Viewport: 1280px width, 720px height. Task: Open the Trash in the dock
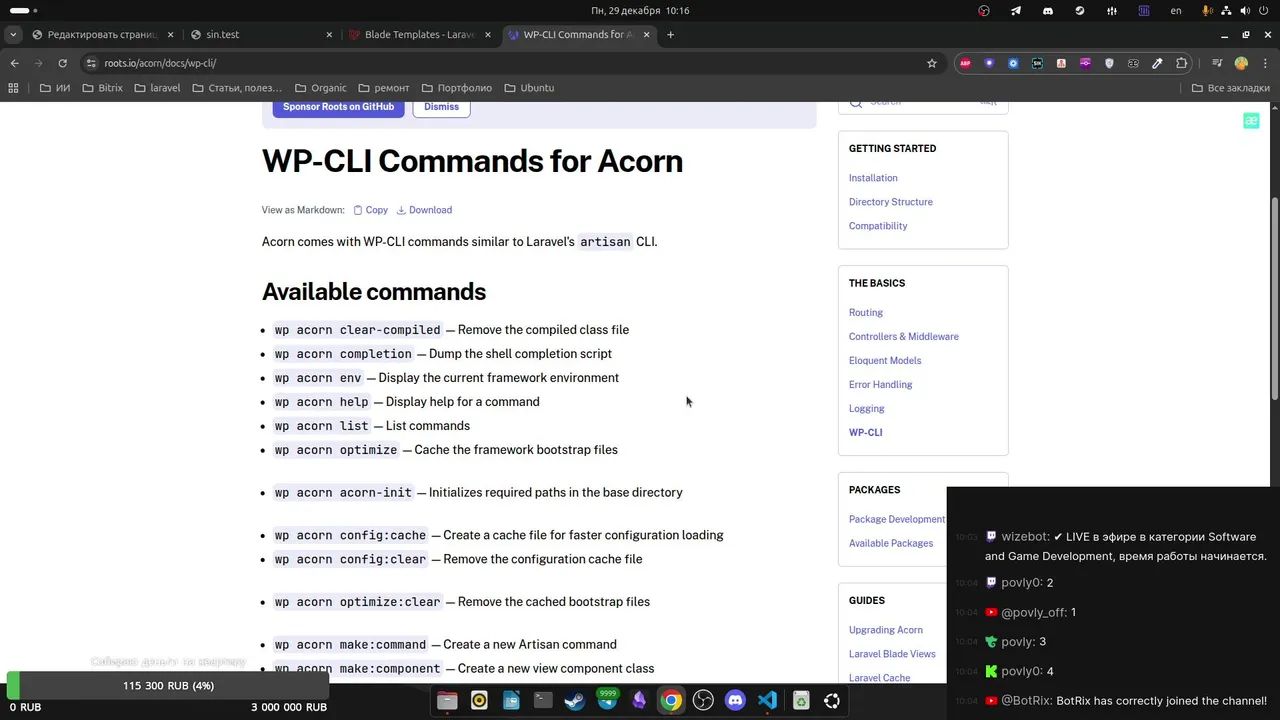coord(800,701)
